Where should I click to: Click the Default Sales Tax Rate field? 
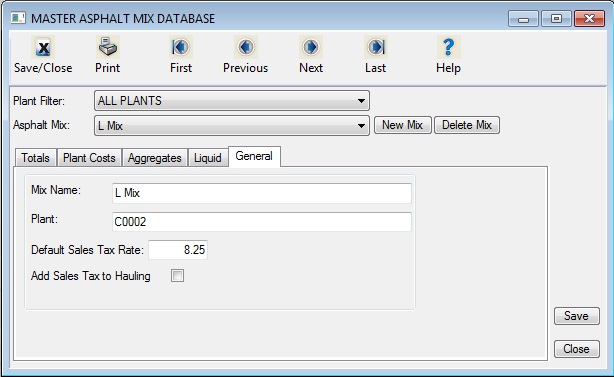tap(178, 250)
